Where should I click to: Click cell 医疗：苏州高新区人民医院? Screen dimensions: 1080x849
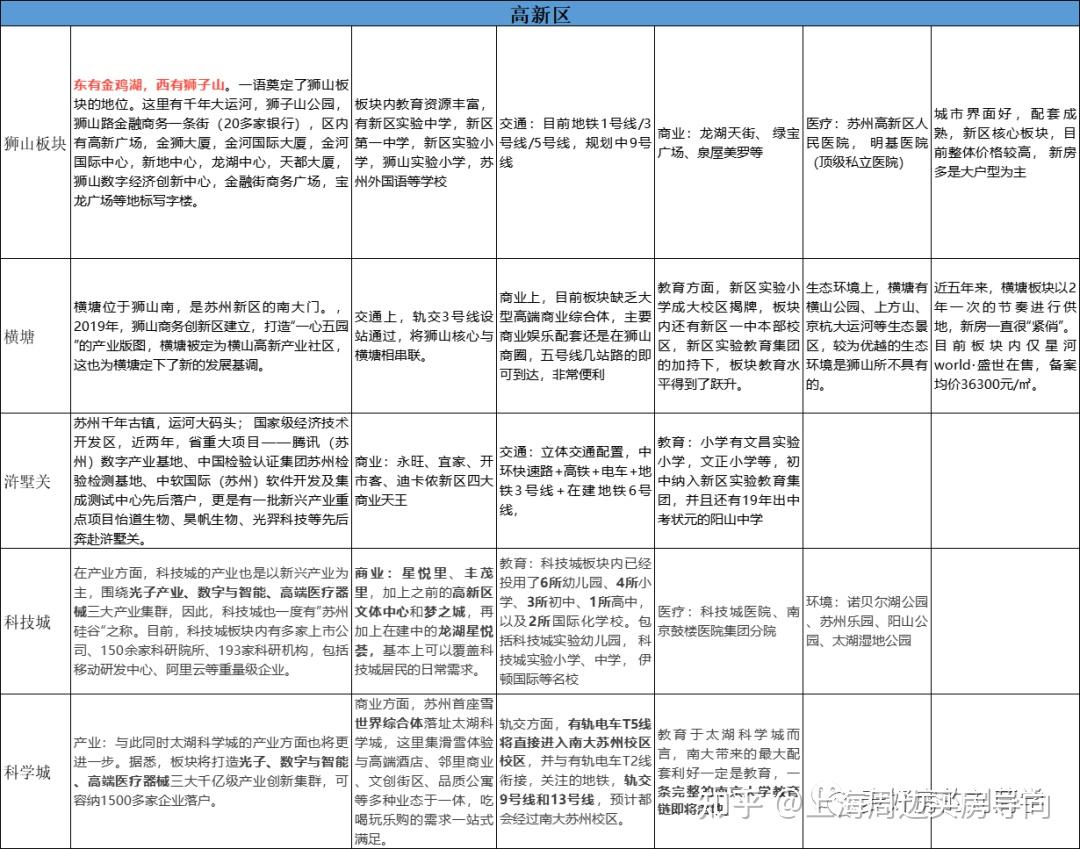(866, 143)
